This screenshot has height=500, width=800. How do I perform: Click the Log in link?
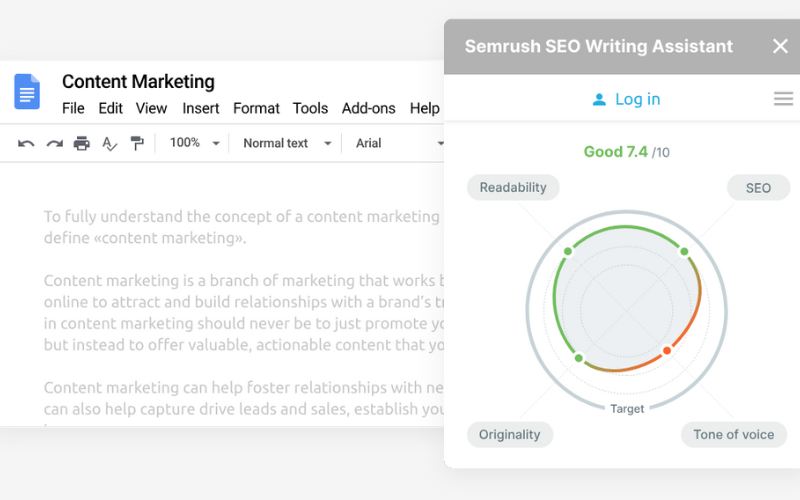click(626, 99)
